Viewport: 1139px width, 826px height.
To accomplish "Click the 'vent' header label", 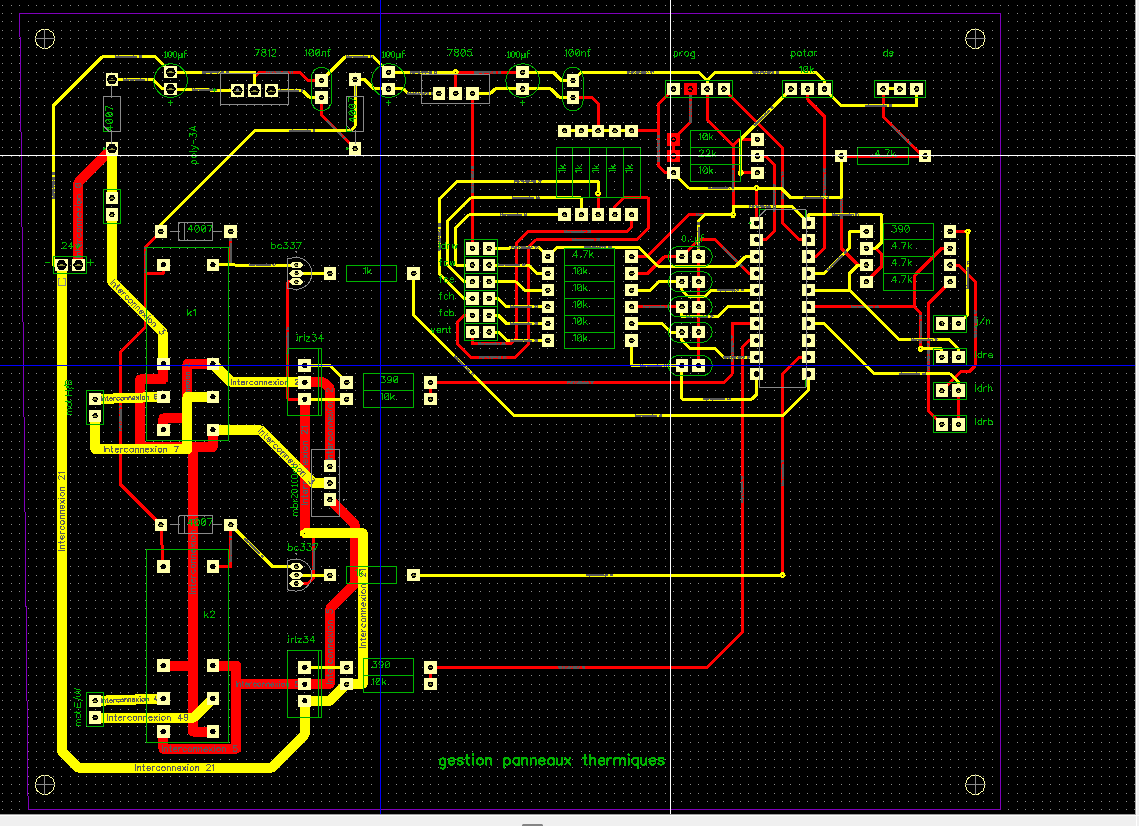I will pyautogui.click(x=442, y=330).
